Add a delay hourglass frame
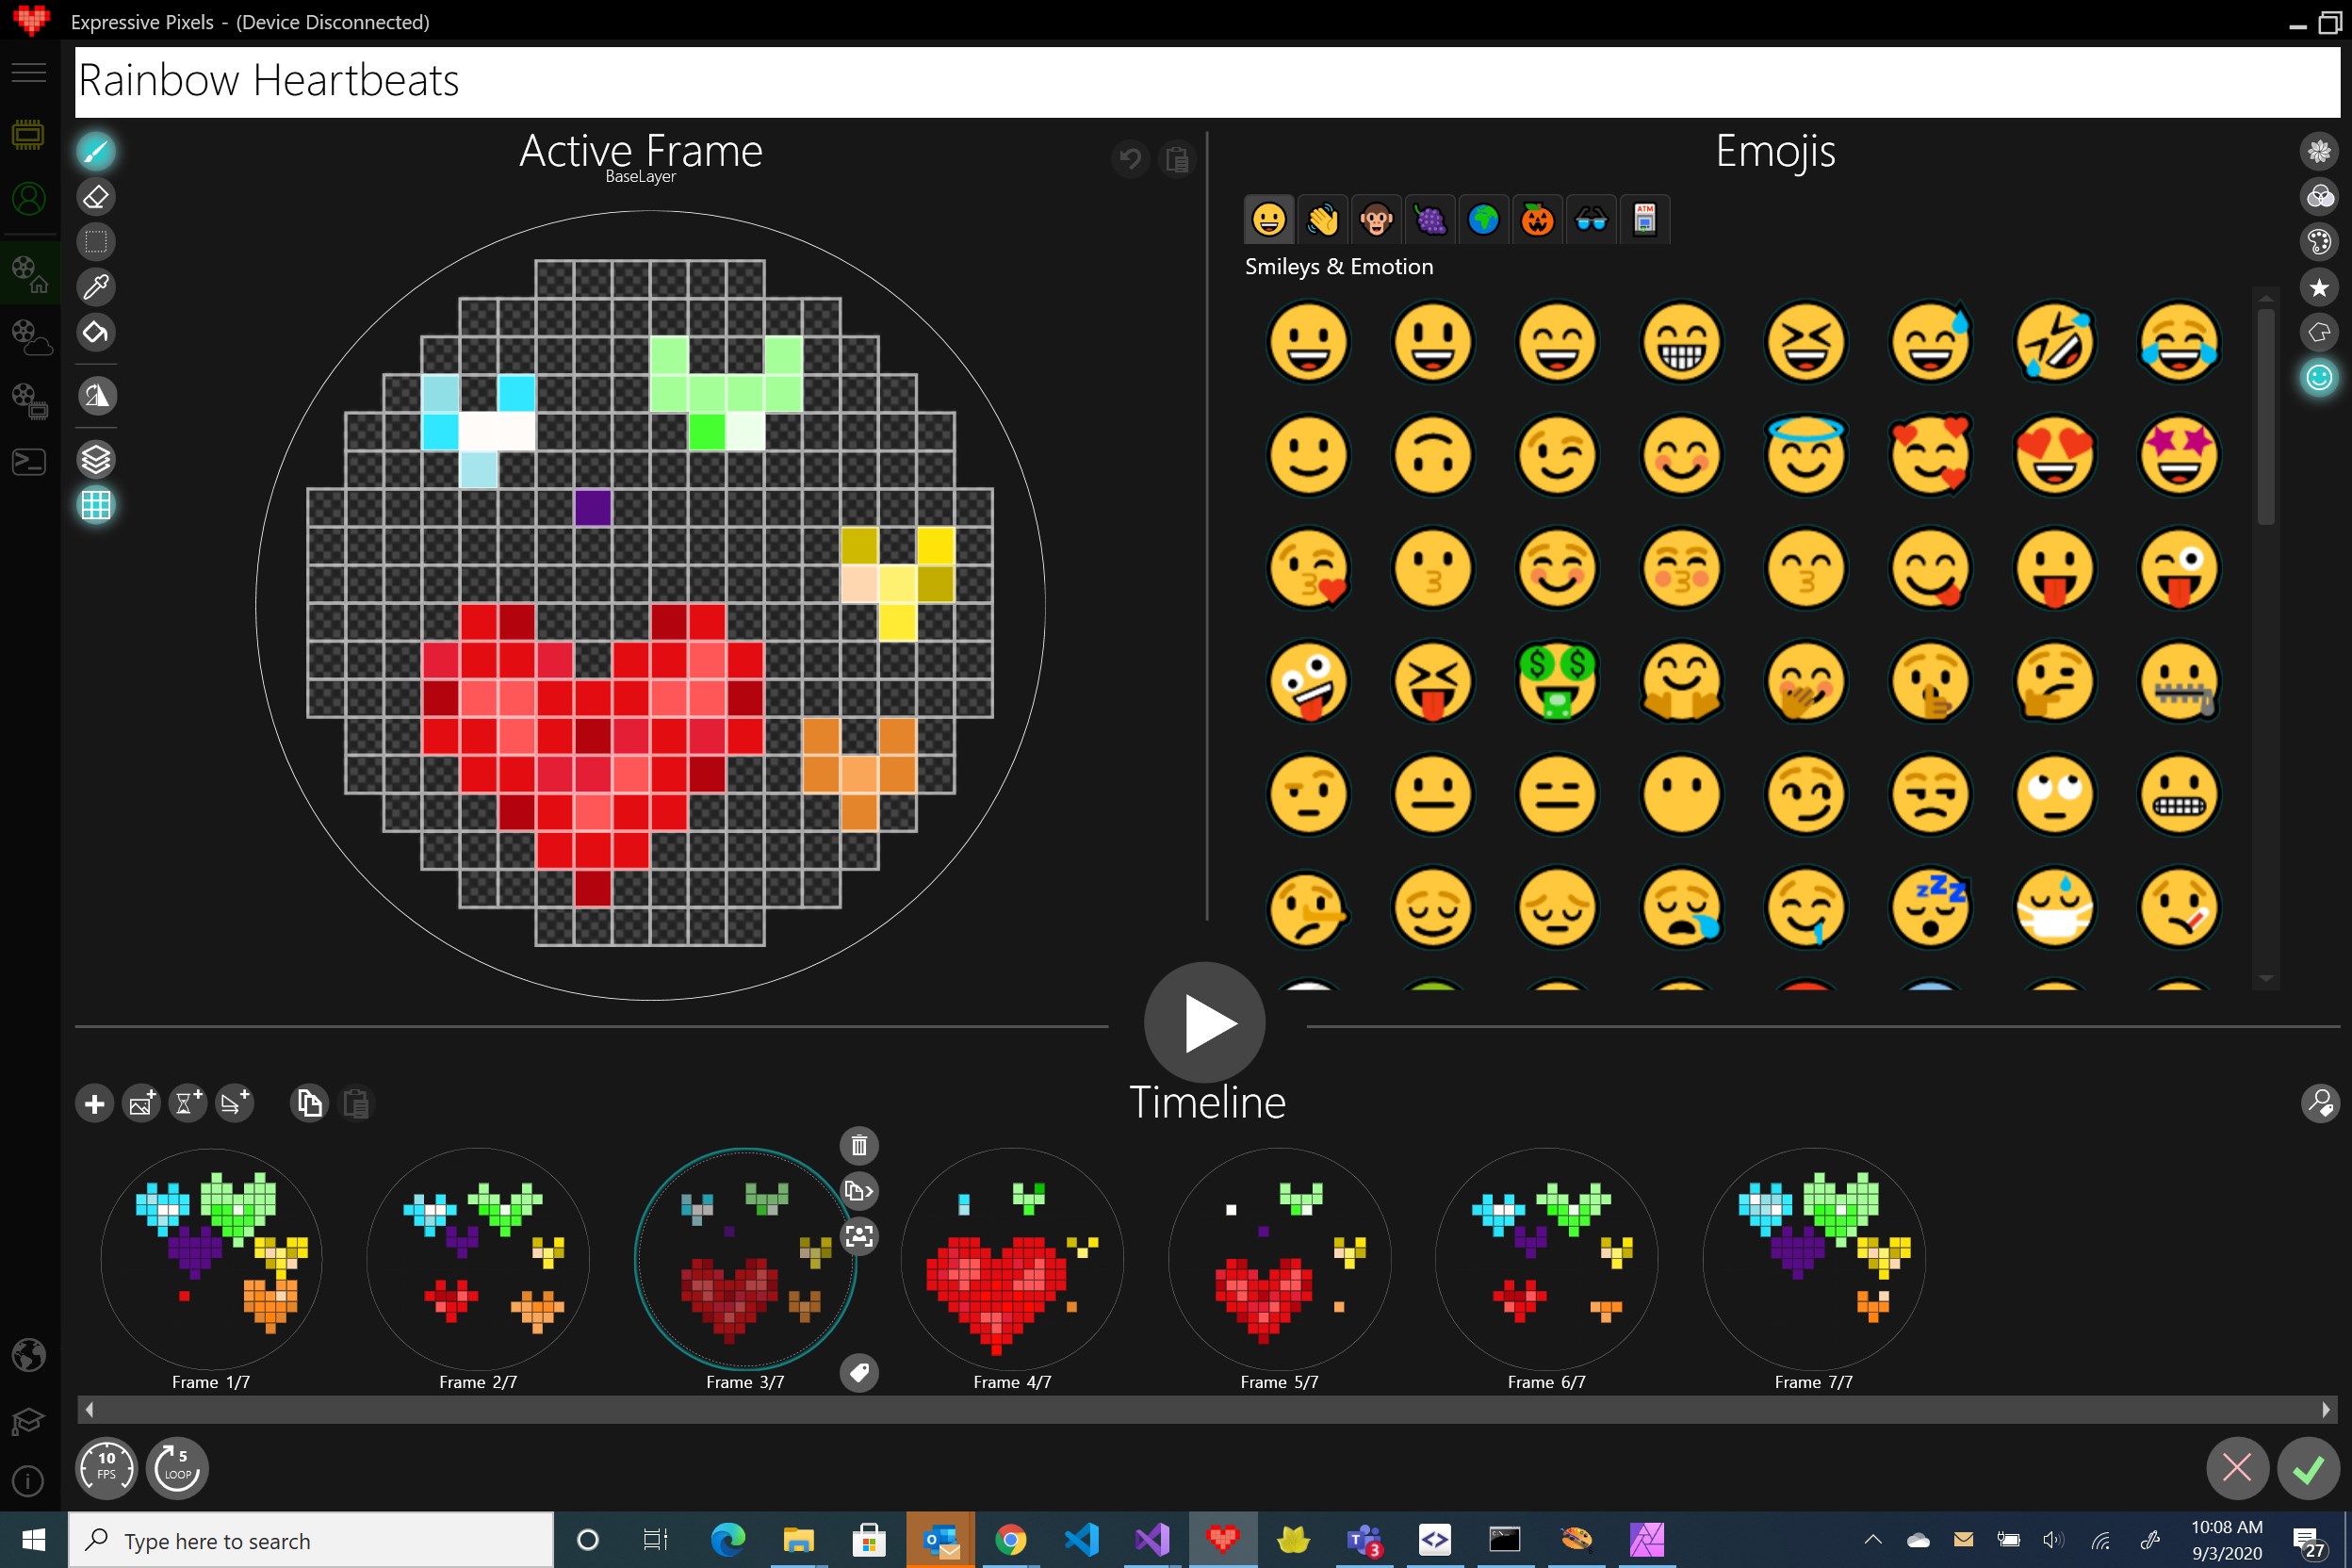 click(x=188, y=1104)
